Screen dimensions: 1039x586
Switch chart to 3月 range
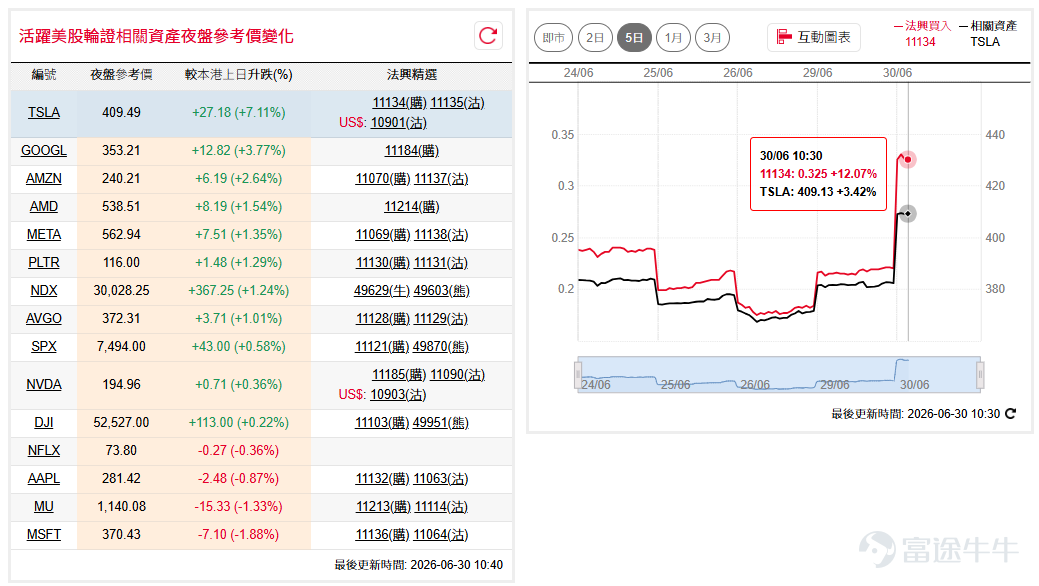click(712, 38)
